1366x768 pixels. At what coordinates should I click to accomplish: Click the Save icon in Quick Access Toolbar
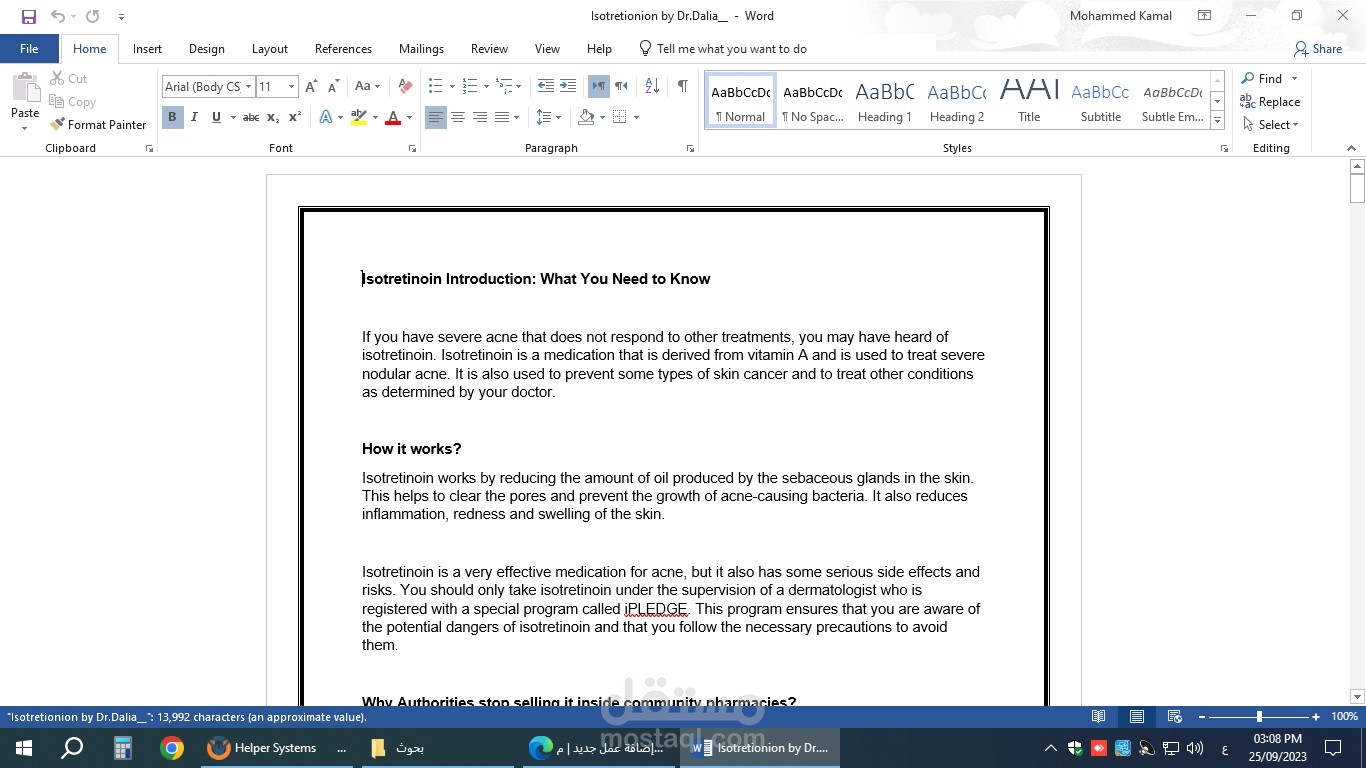(x=28, y=16)
